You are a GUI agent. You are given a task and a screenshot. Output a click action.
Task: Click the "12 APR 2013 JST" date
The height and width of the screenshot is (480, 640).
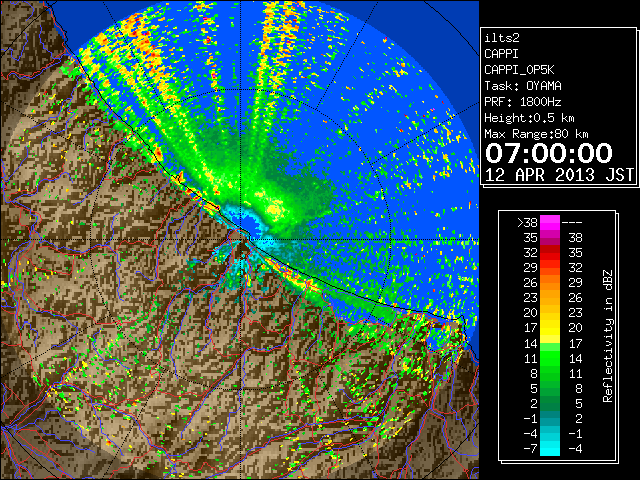click(559, 175)
